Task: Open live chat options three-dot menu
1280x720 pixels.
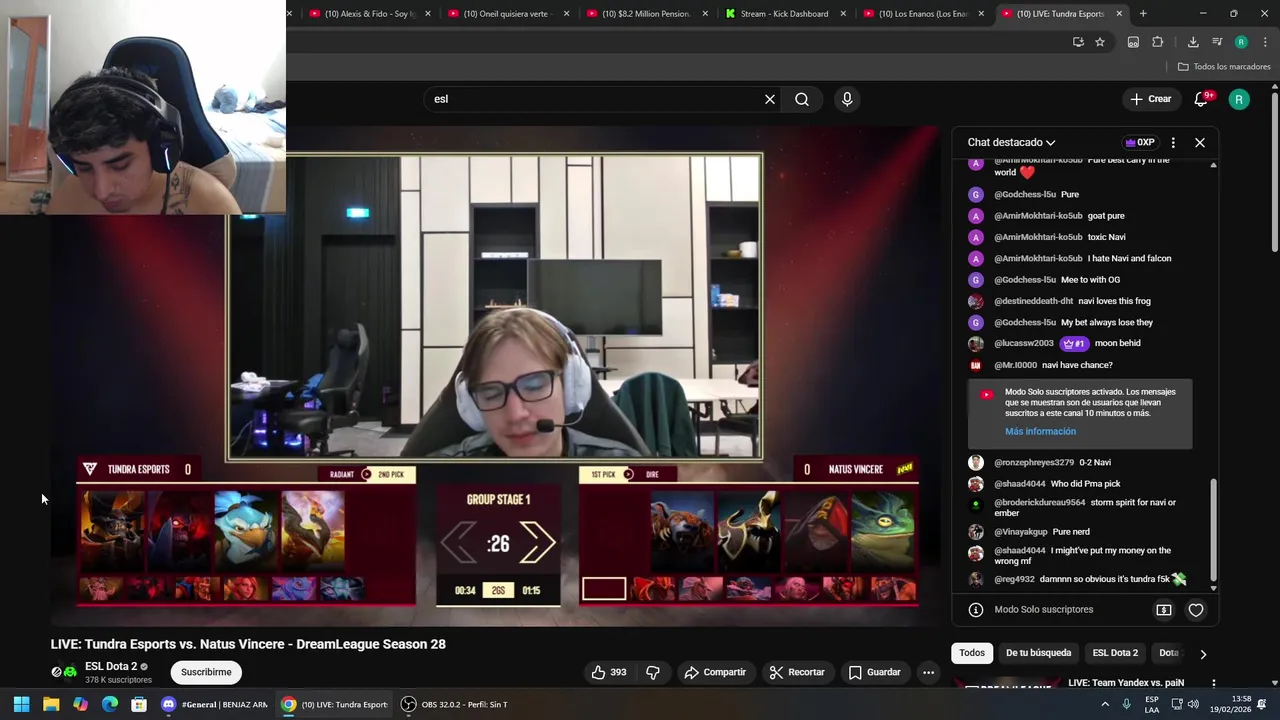Action: [1173, 143]
